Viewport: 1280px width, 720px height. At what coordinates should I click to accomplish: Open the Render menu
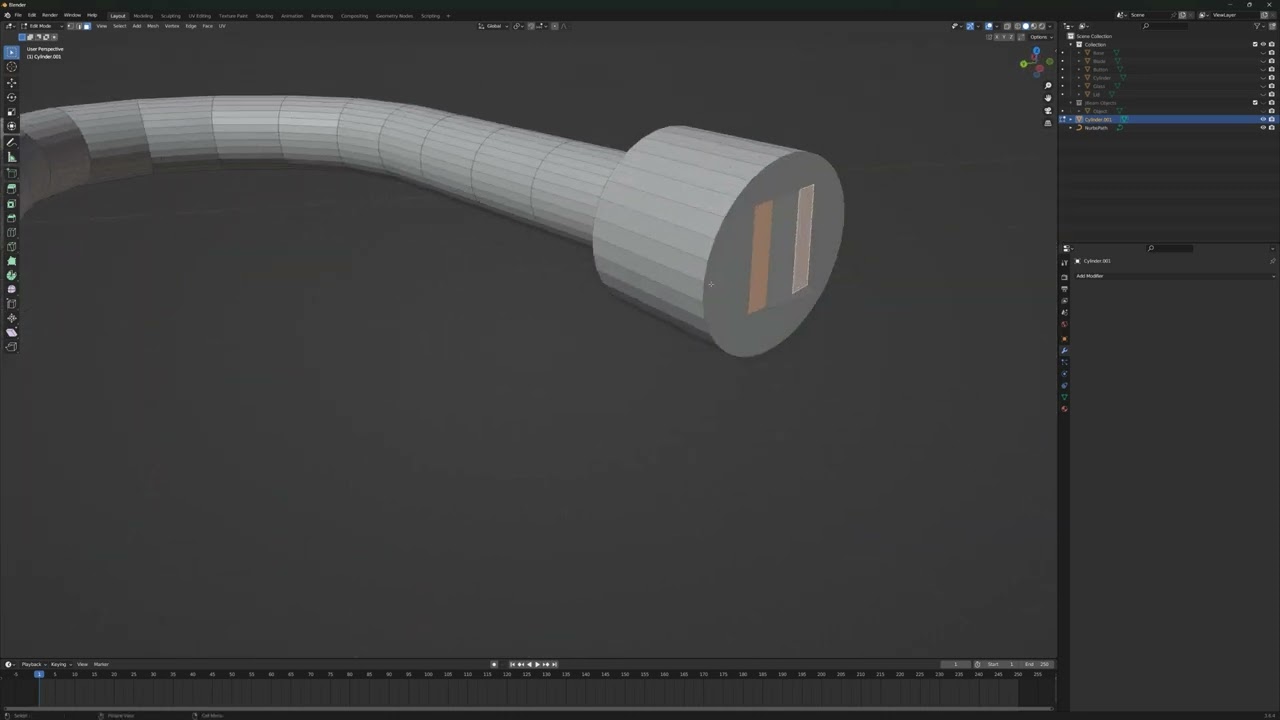click(49, 15)
